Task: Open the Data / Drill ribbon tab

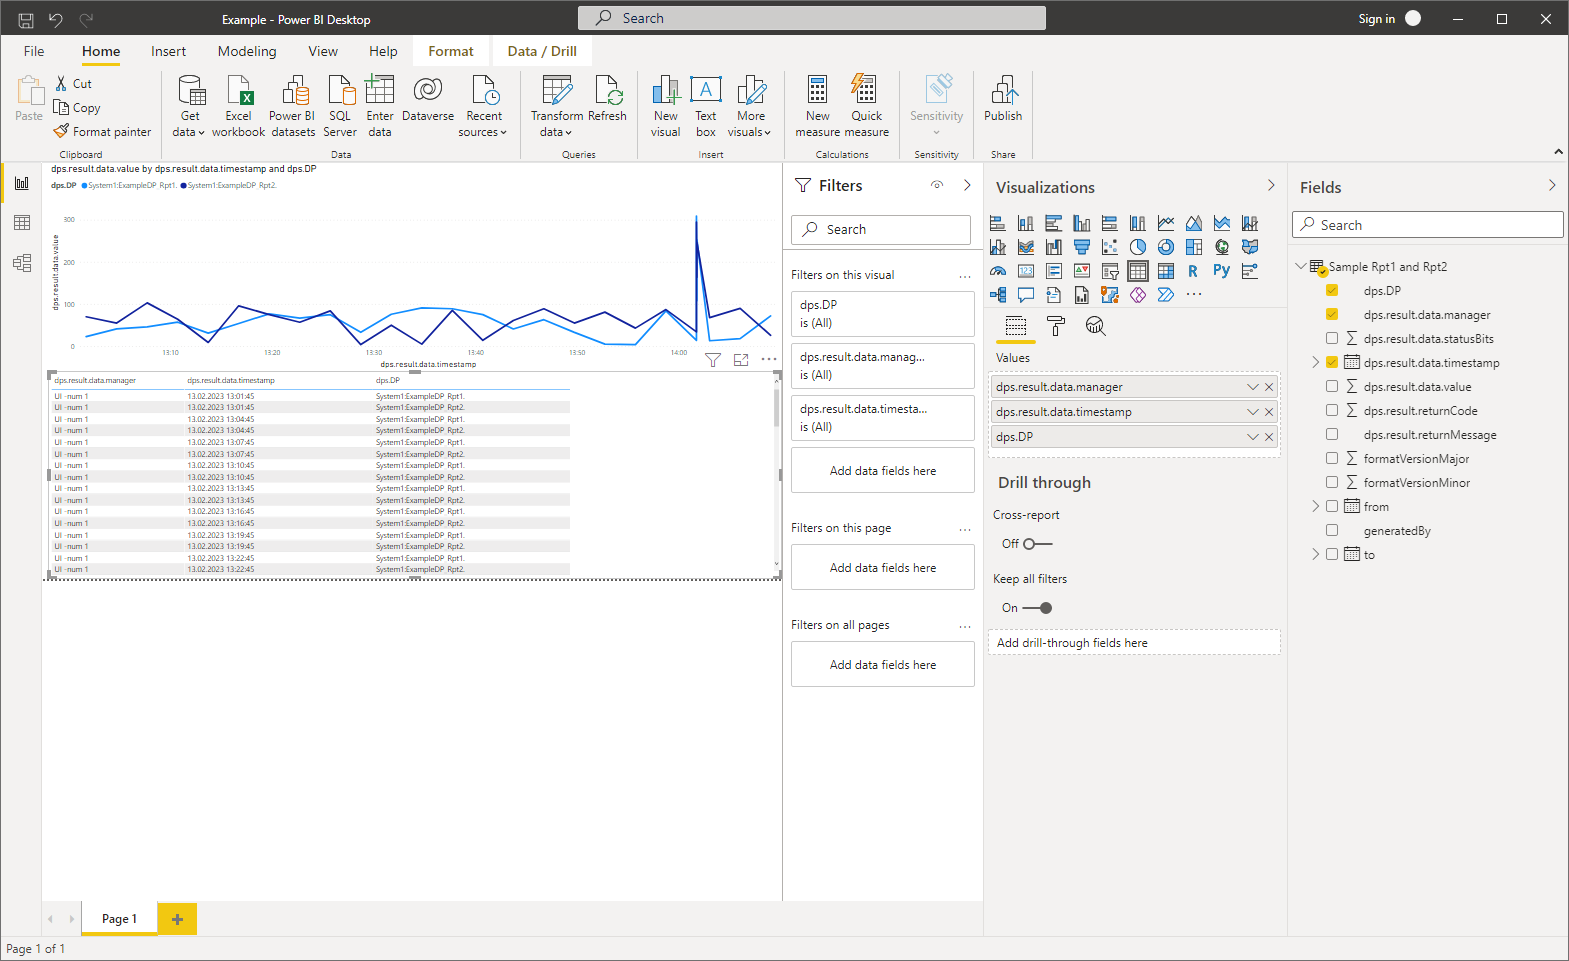Action: (542, 51)
